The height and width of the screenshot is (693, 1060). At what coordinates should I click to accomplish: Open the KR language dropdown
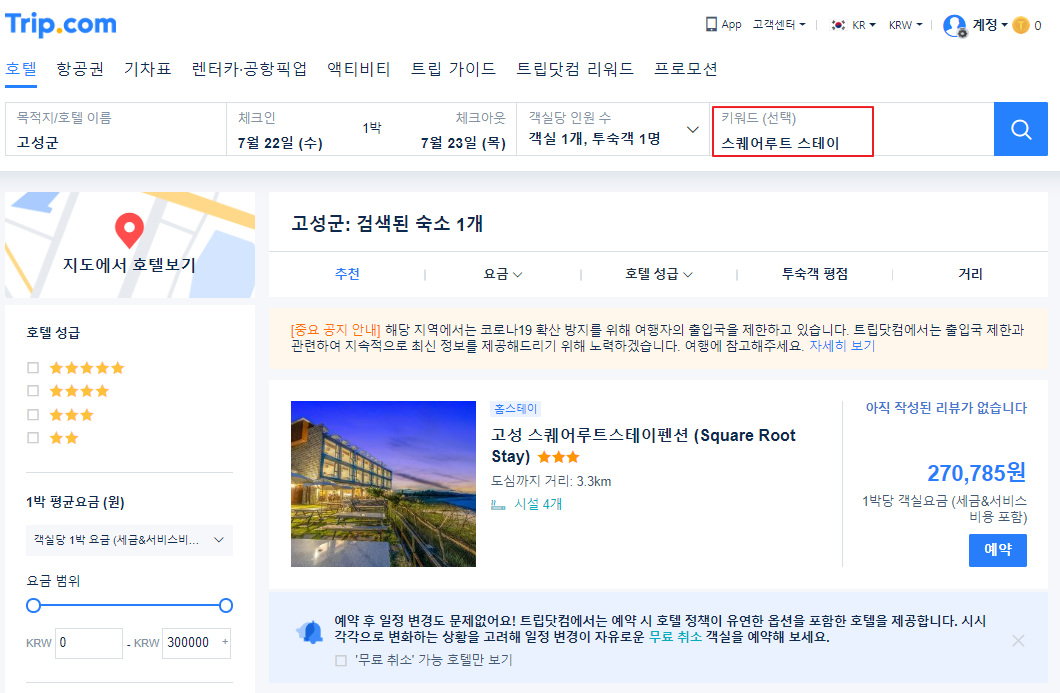click(x=863, y=25)
